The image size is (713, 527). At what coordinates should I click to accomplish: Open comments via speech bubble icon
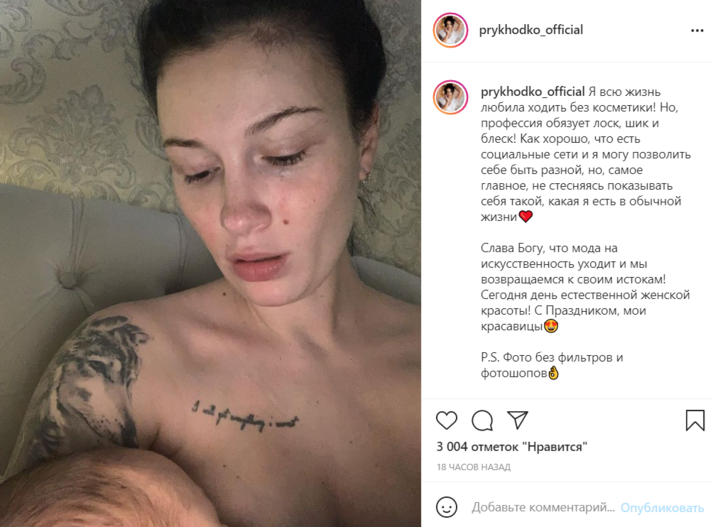tap(482, 420)
